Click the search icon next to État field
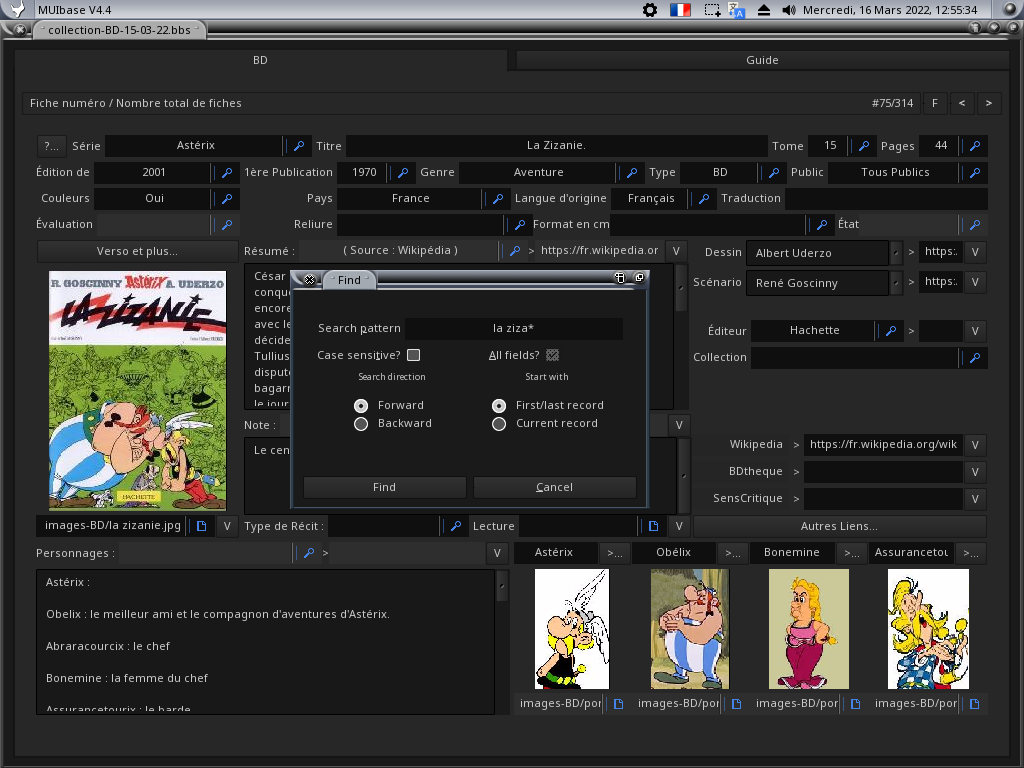1024x768 pixels. coord(975,225)
